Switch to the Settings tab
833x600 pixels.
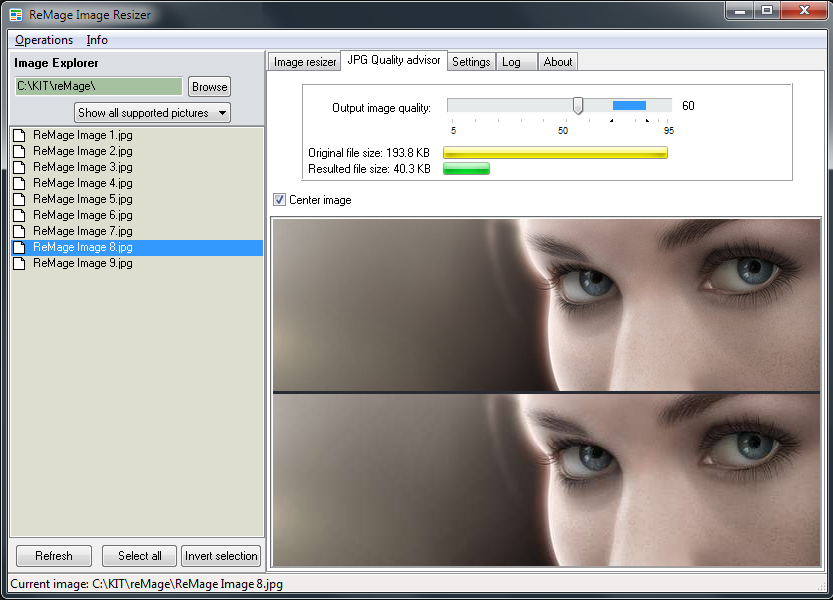[471, 61]
